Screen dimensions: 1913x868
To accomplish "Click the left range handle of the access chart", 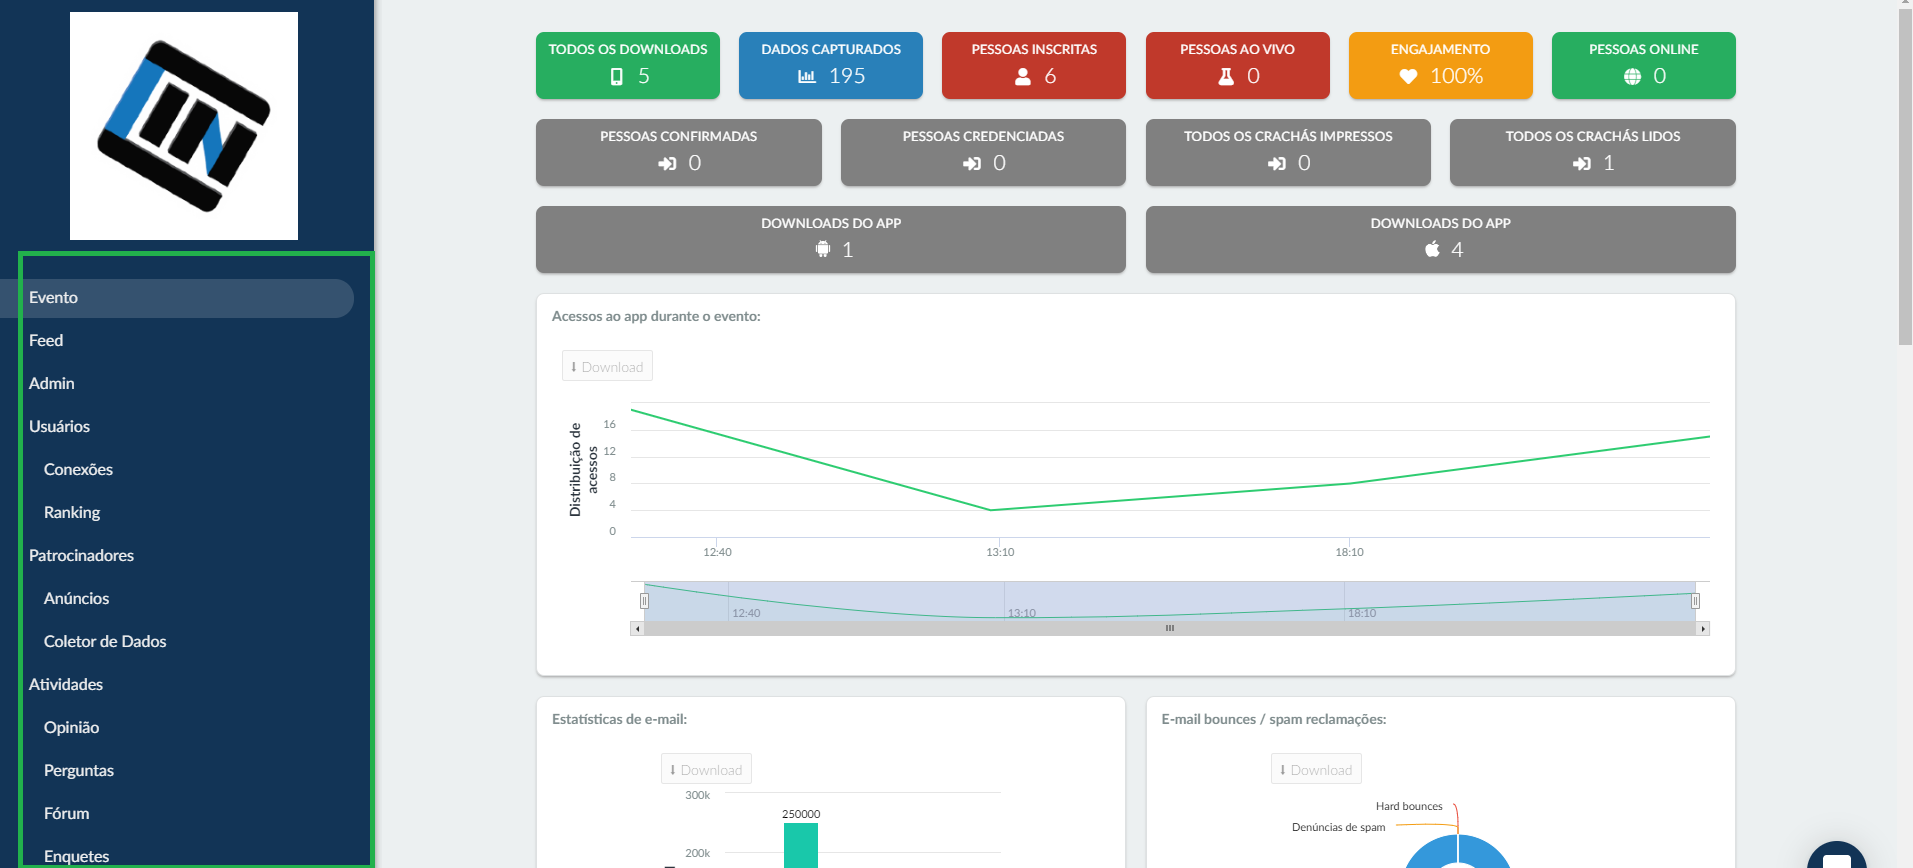I will (644, 601).
